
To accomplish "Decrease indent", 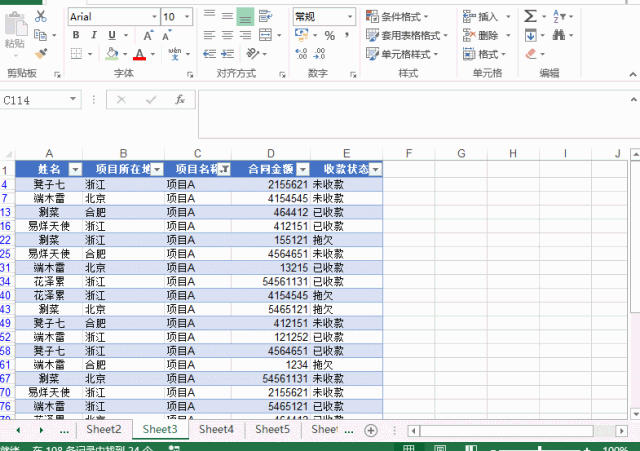I will point(209,54).
